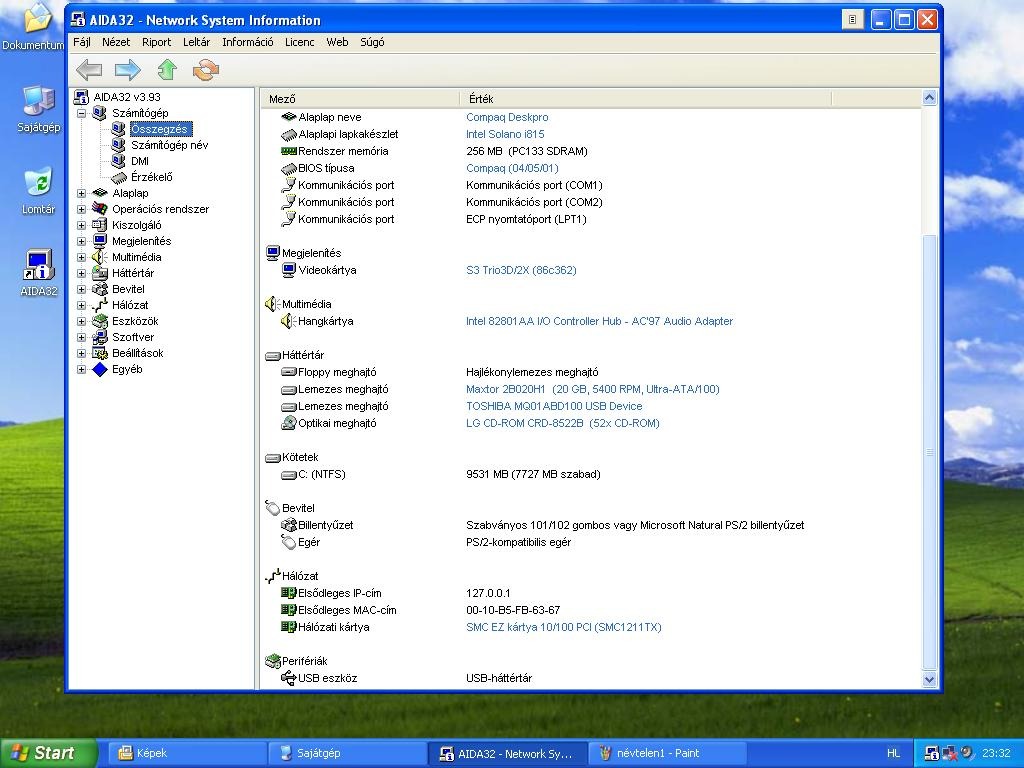Open the LG CD-ROM CRD-8522B link
The height and width of the screenshot is (768, 1024).
pos(562,423)
